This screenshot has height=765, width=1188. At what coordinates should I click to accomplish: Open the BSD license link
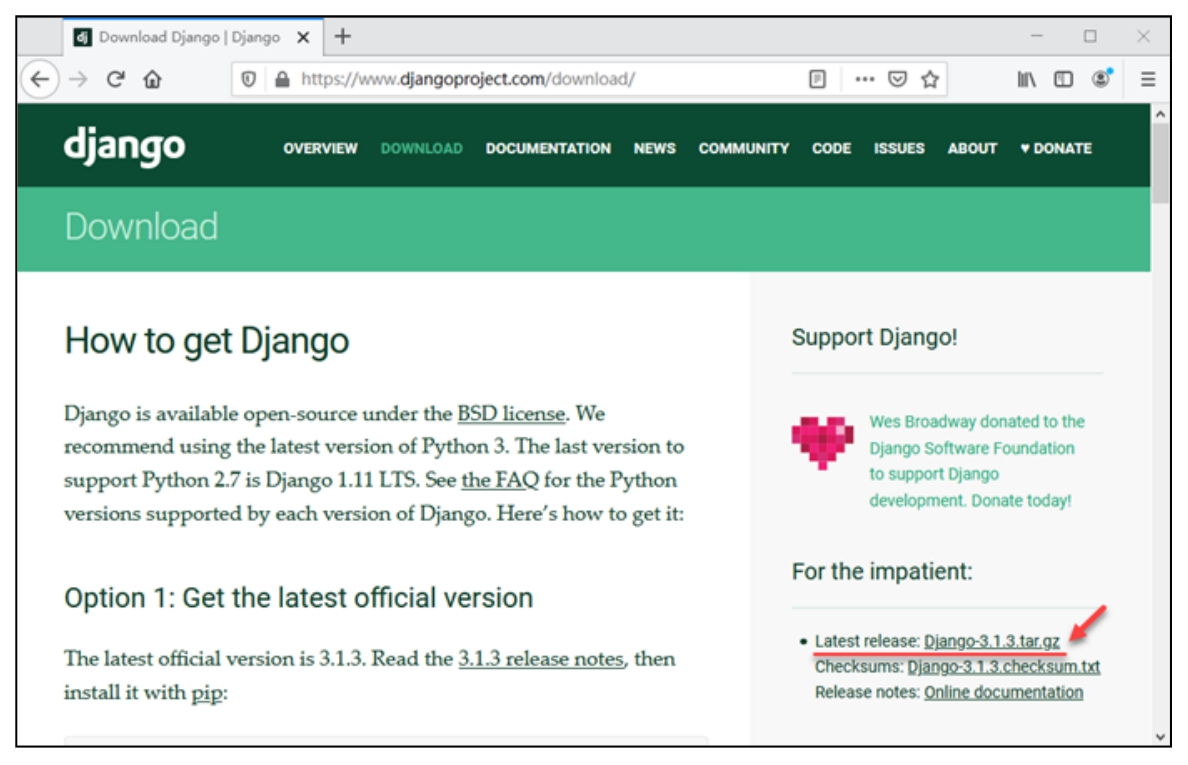coord(511,414)
